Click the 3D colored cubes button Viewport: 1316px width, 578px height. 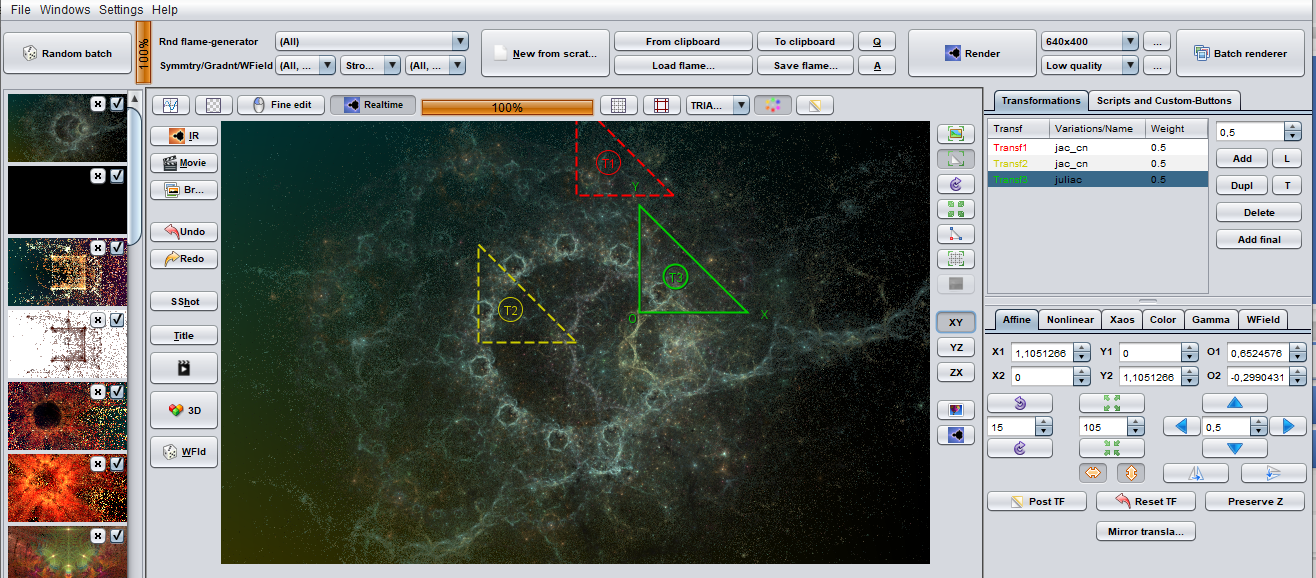tap(183, 410)
